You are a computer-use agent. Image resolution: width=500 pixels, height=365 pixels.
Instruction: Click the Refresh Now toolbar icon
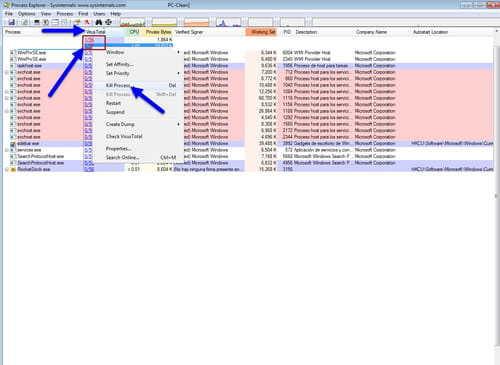tap(25, 22)
